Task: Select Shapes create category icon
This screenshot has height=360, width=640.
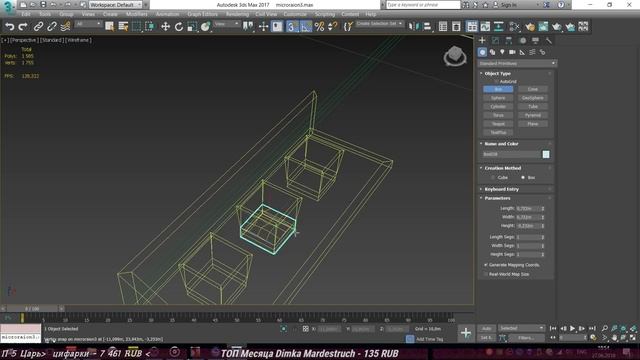Action: [492, 52]
